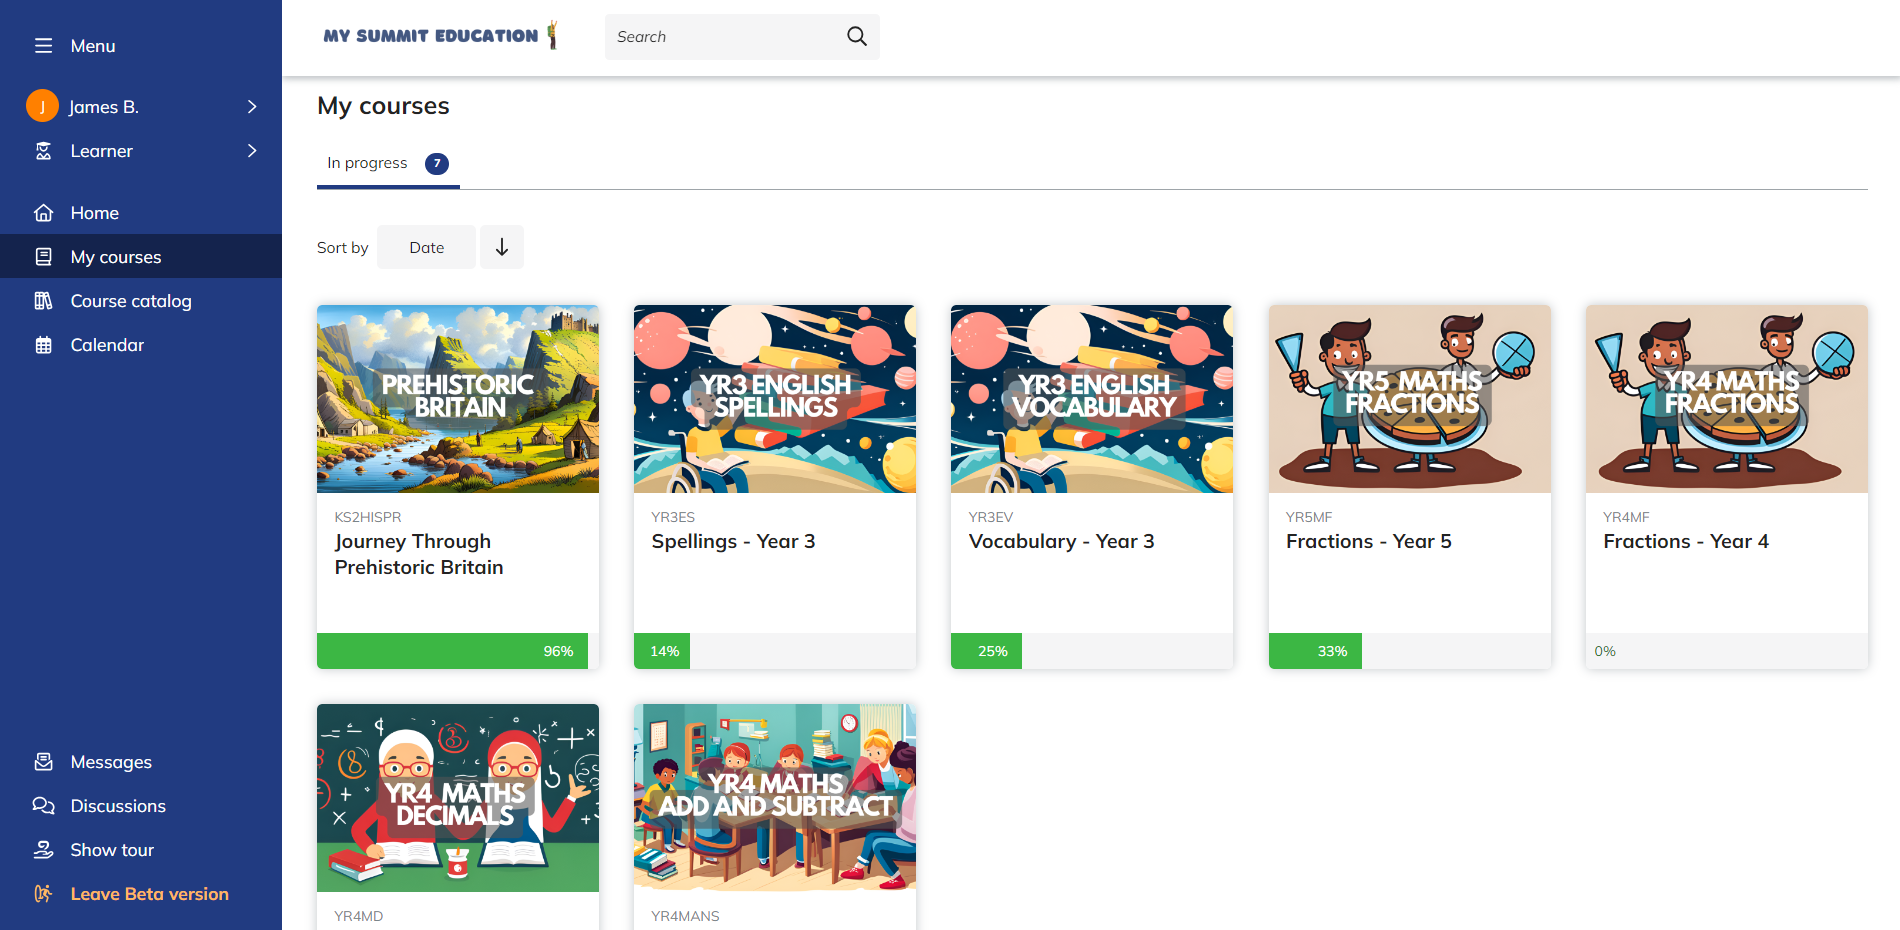
Task: Click the YR4MANS course code
Action: coord(685,916)
